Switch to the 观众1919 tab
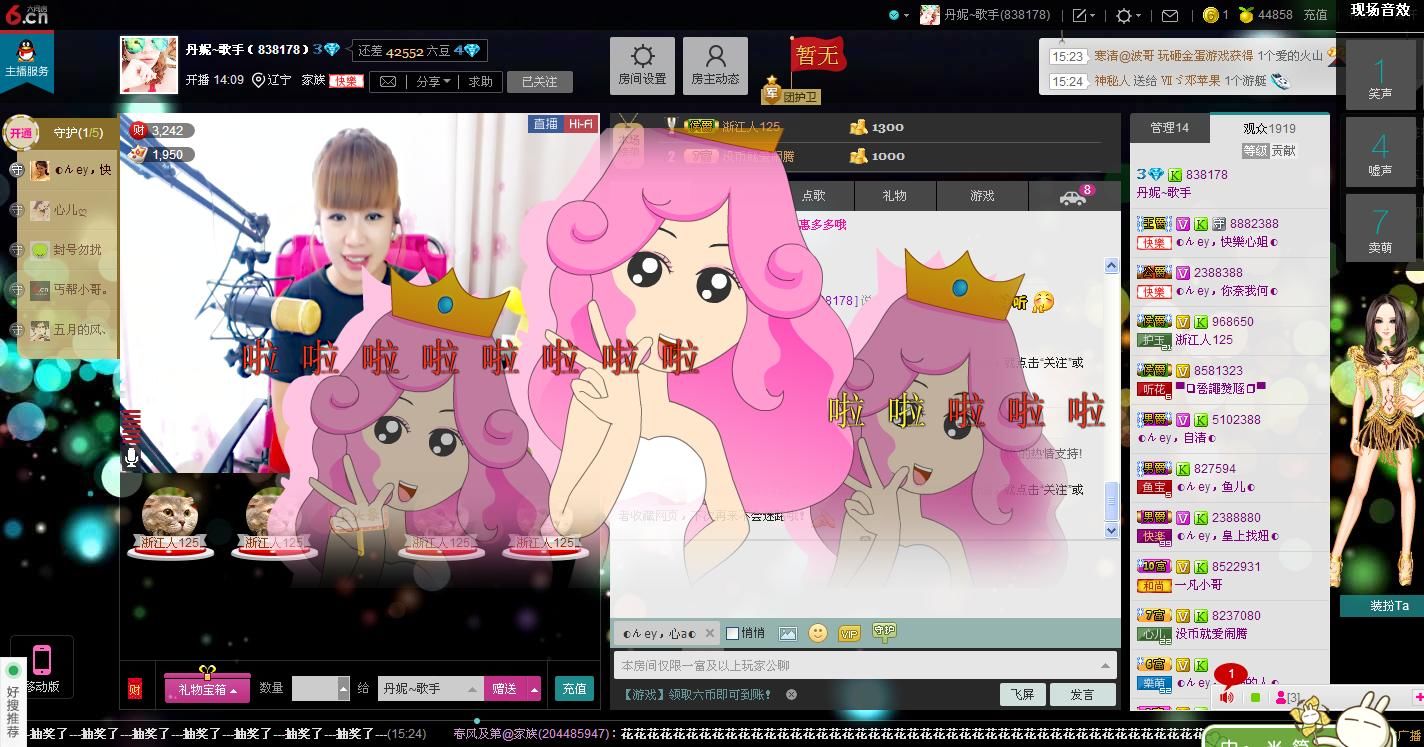The height and width of the screenshot is (747, 1424). click(1269, 128)
